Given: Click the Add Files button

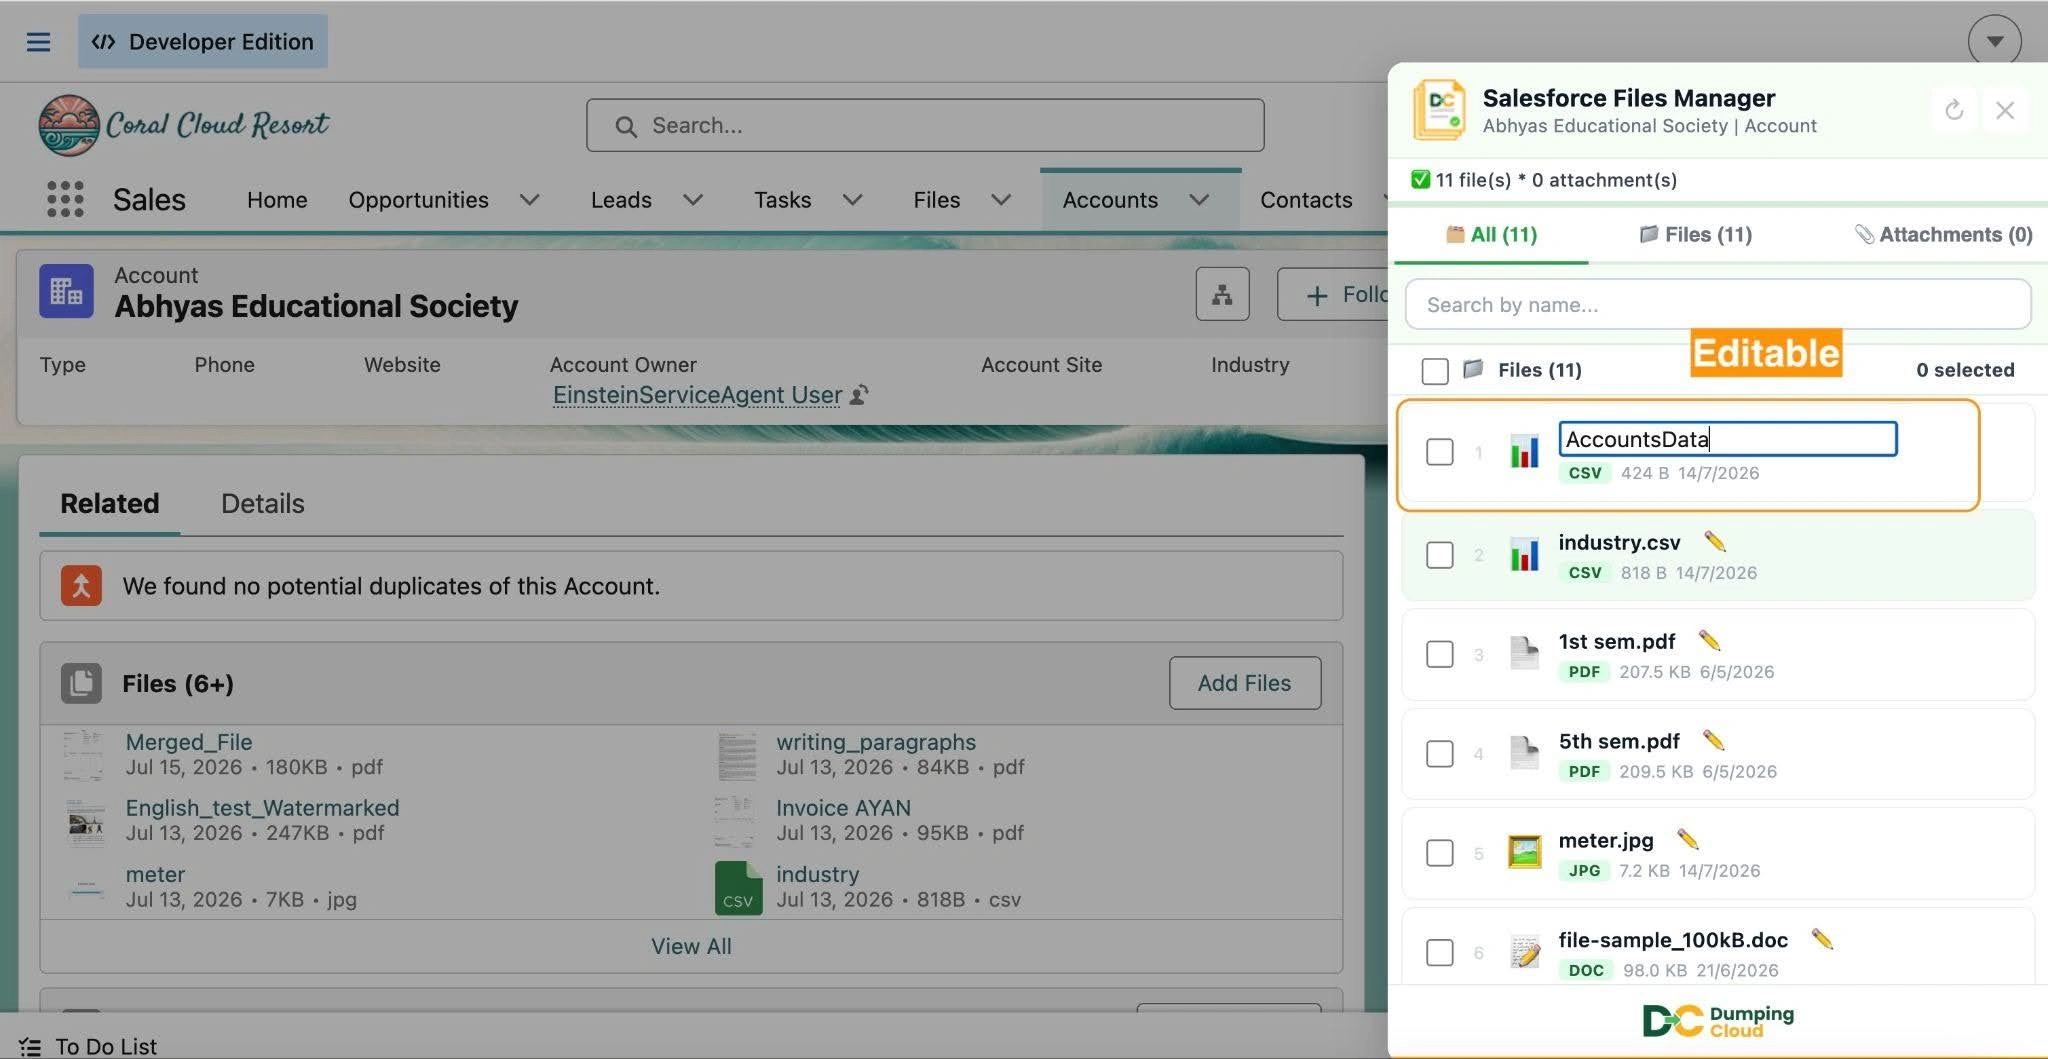Looking at the screenshot, I should (1245, 683).
